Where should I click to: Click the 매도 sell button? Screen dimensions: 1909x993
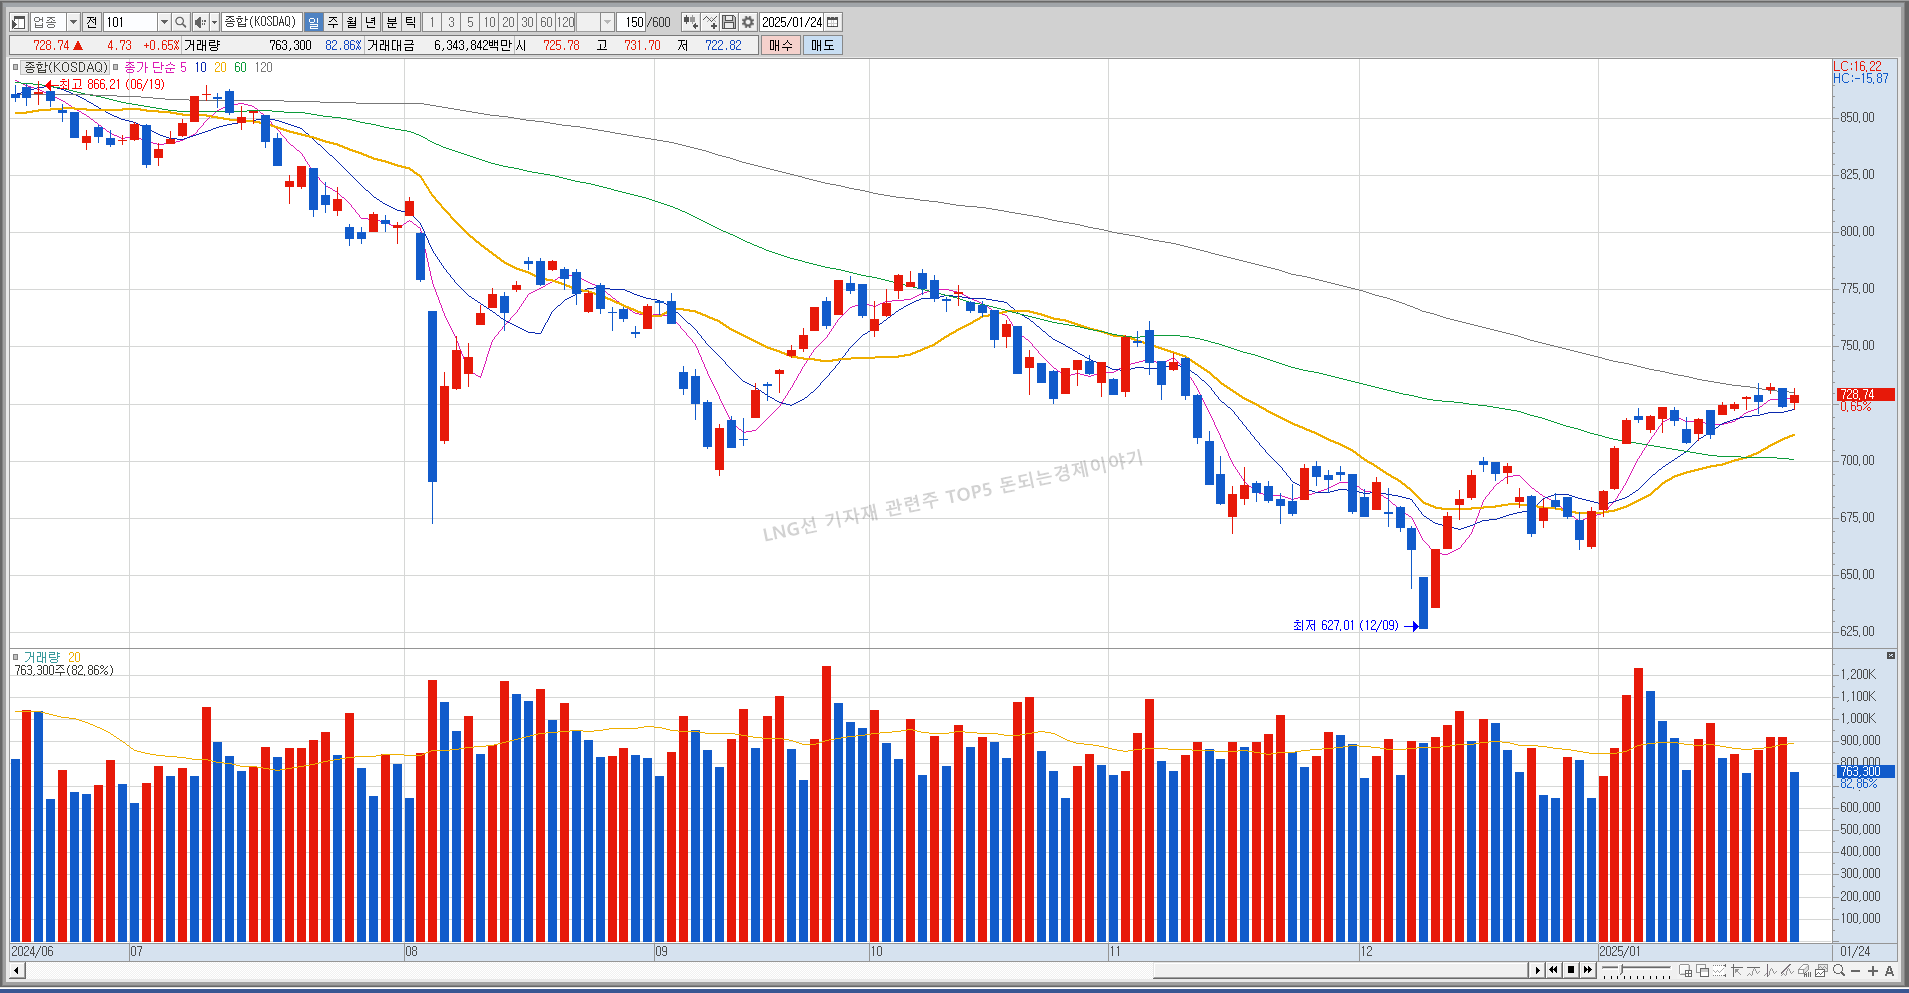click(823, 45)
